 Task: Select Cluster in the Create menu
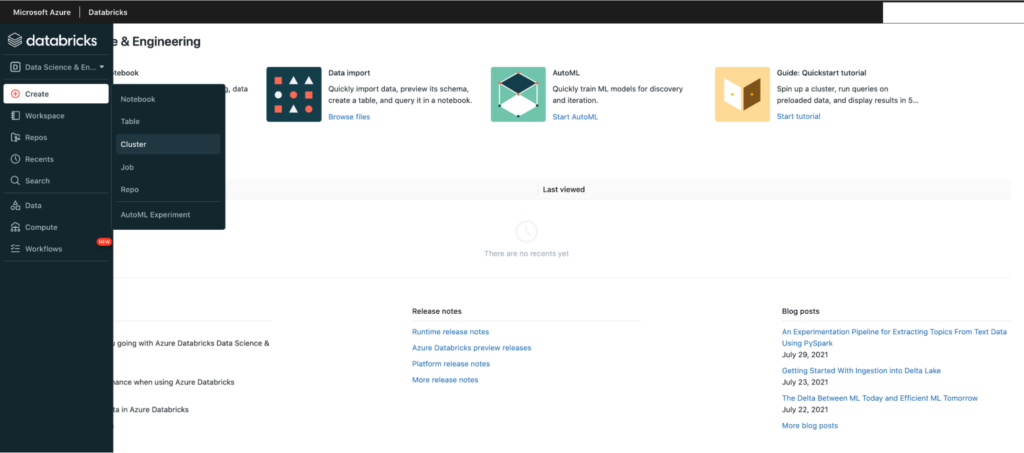[x=133, y=144]
